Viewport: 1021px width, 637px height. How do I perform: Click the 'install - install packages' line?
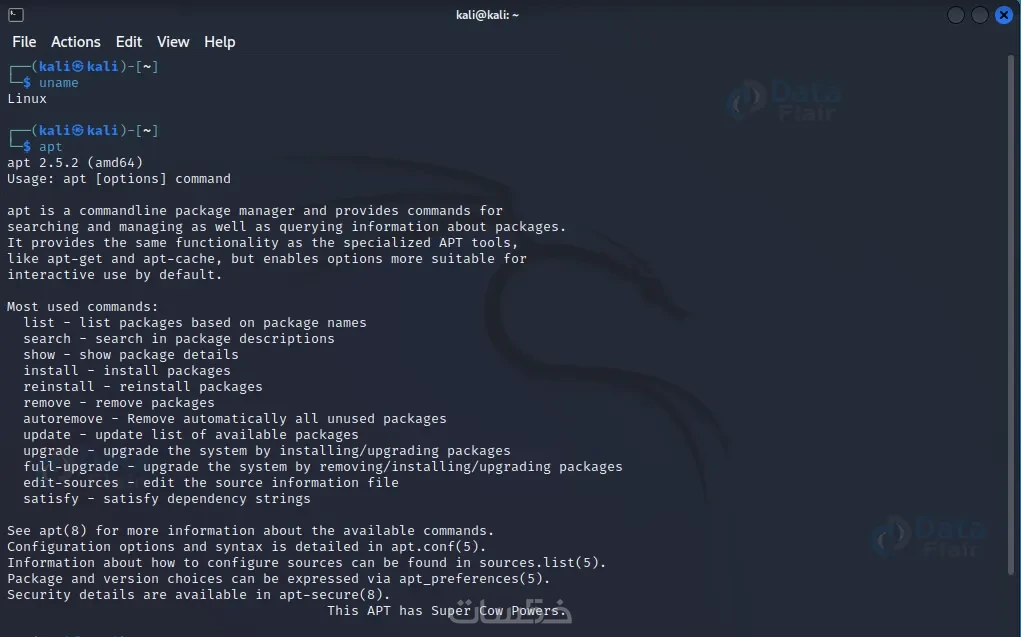[127, 371]
